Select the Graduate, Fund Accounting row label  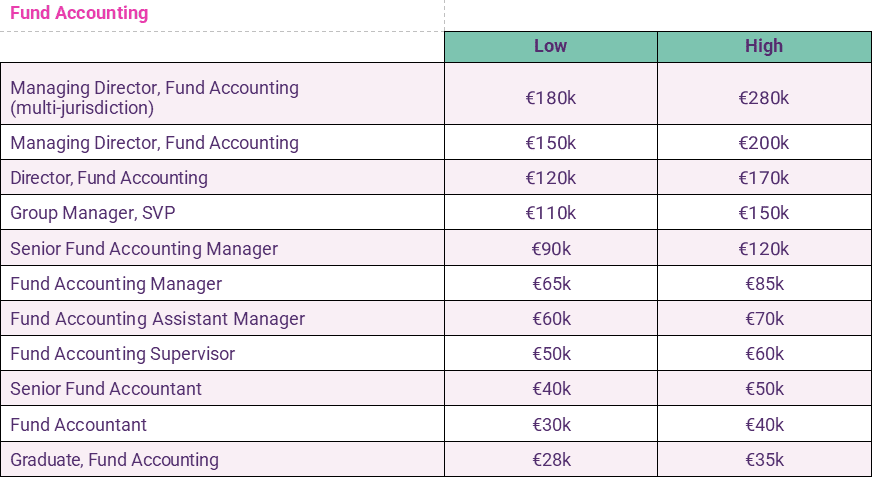click(x=114, y=460)
